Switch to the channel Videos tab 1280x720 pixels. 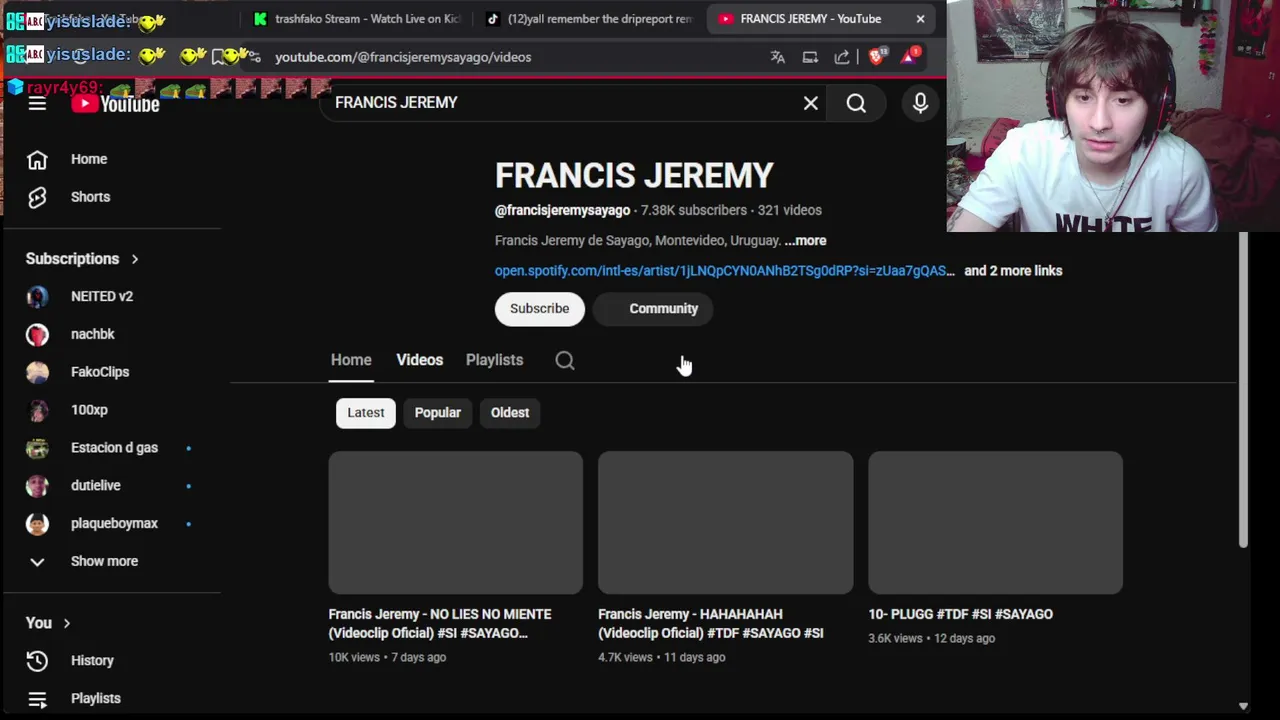click(x=419, y=360)
